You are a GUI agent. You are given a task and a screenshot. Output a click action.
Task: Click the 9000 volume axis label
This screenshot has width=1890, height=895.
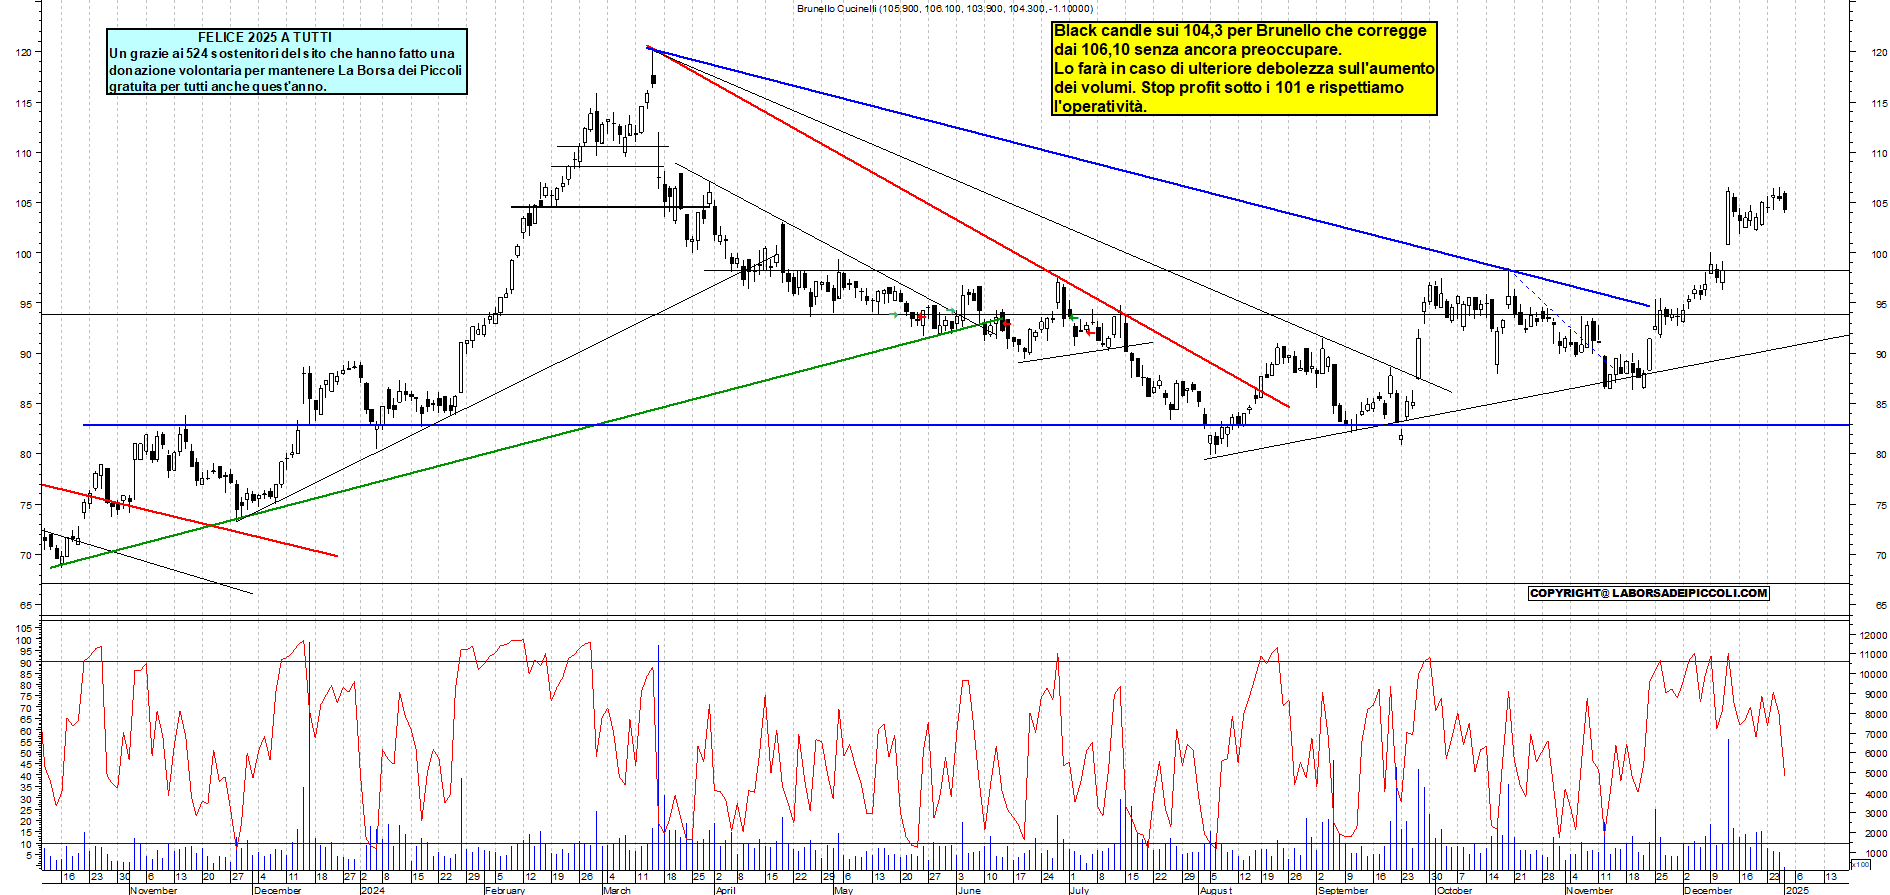point(1876,695)
